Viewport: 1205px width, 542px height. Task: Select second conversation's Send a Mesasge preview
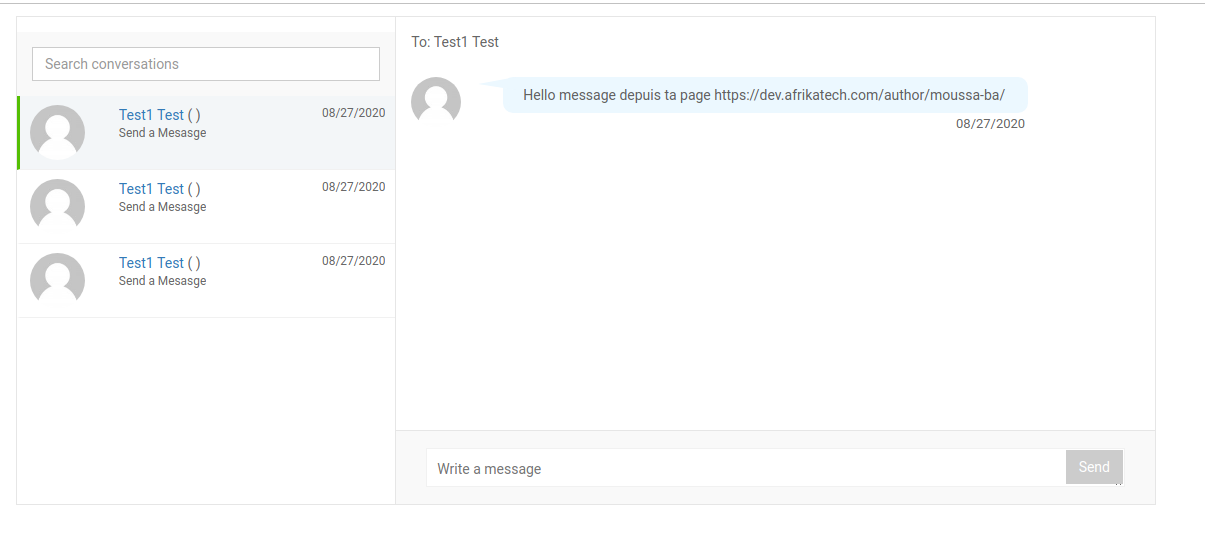[x=162, y=207]
